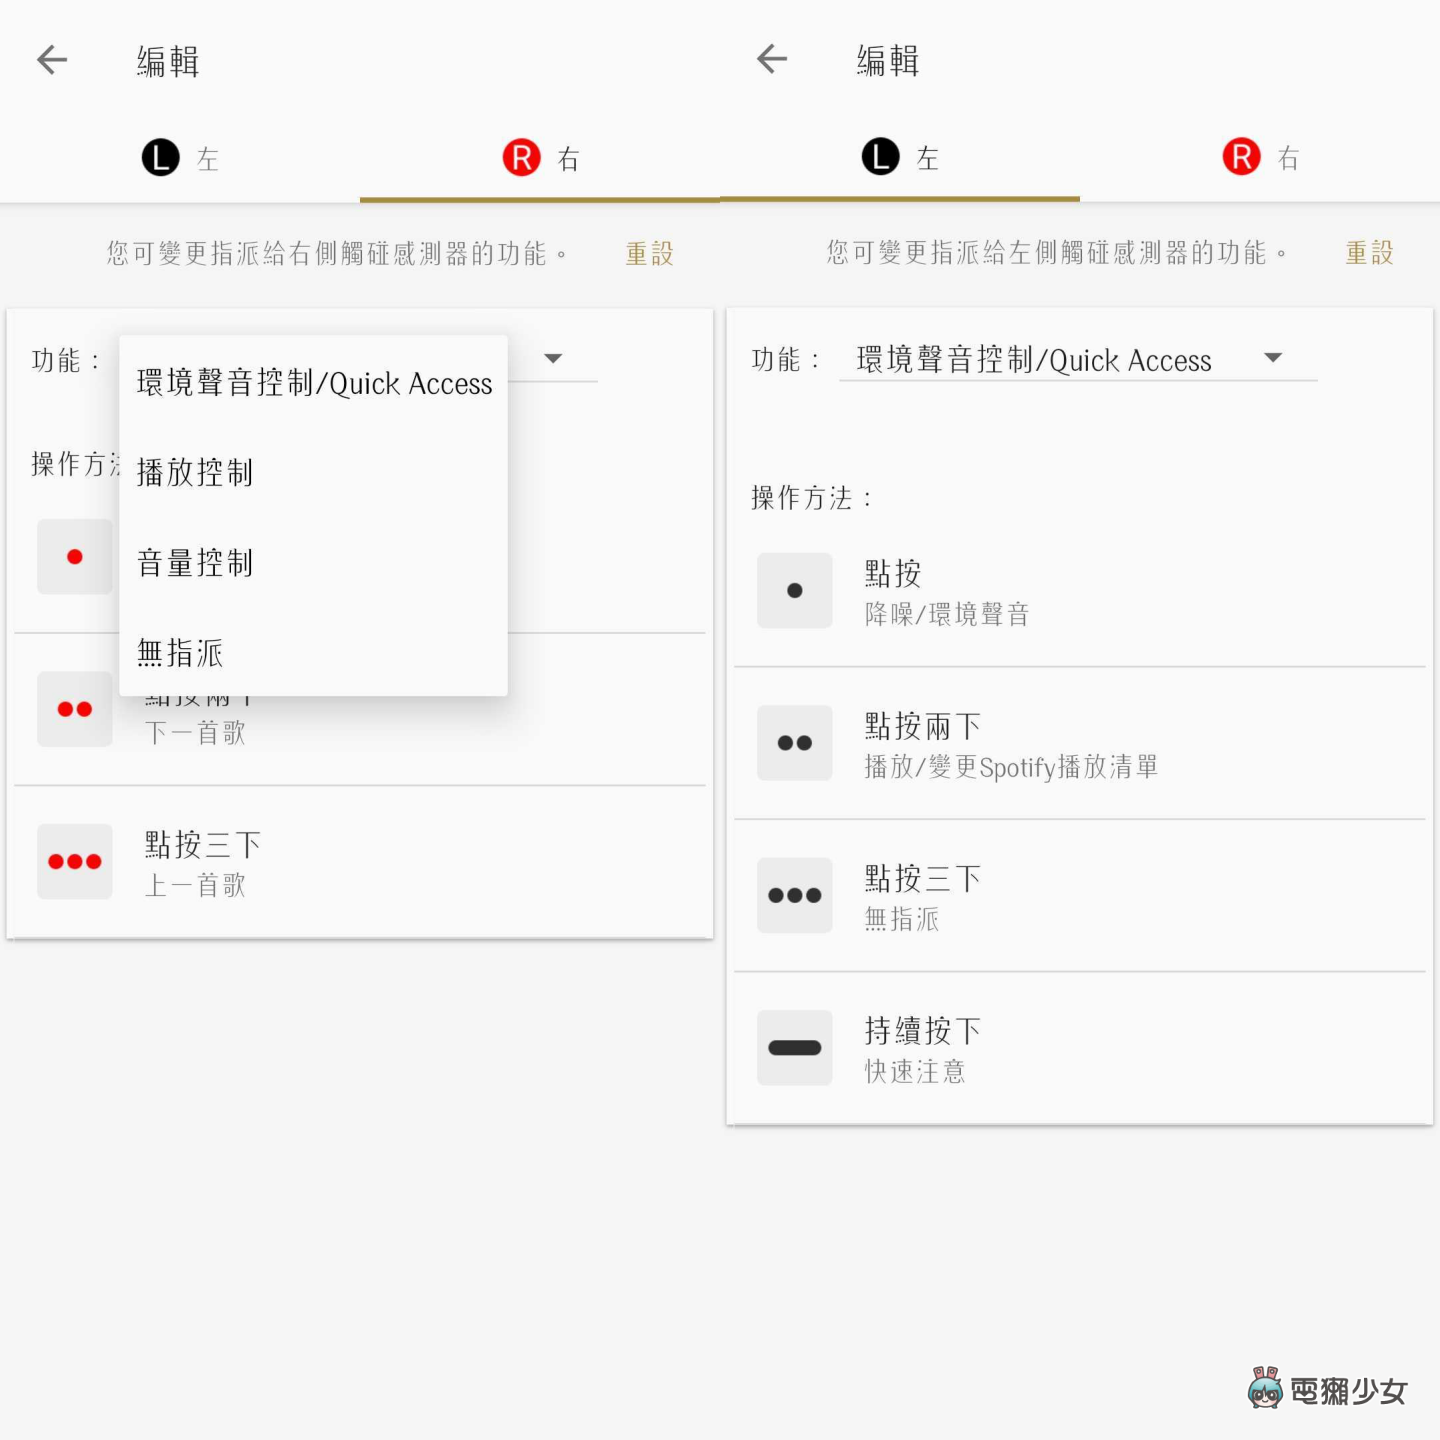Image resolution: width=1440 pixels, height=1440 pixels.
Task: Click 重設 on the left sensor panel
Action: pos(1368,253)
